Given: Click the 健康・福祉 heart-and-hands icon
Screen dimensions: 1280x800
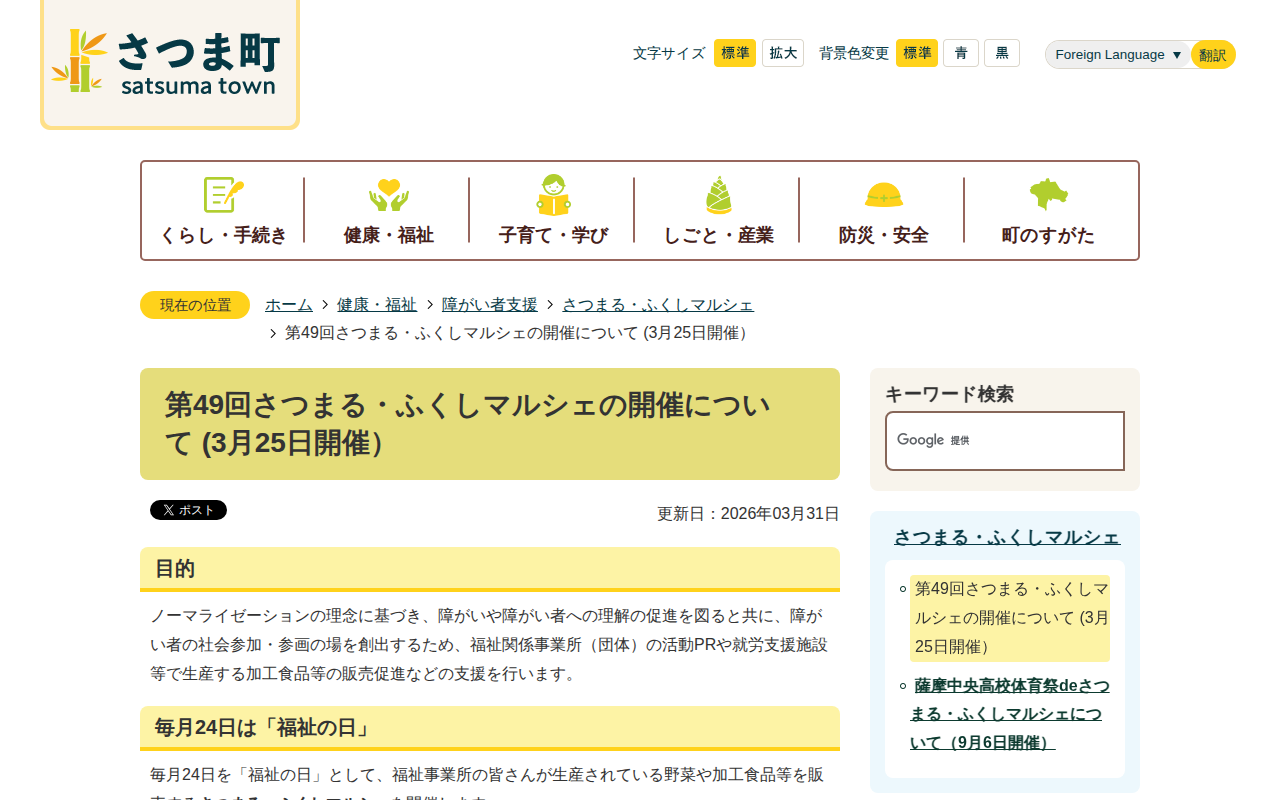Looking at the screenshot, I should [388, 195].
